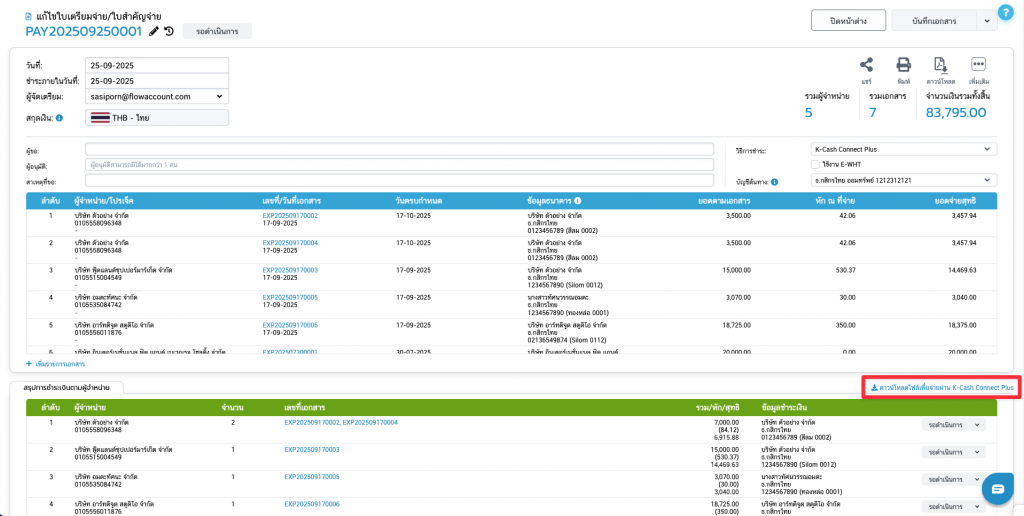Open status dropdown for first summary row
This screenshot has width=1024, height=516.
(954, 425)
